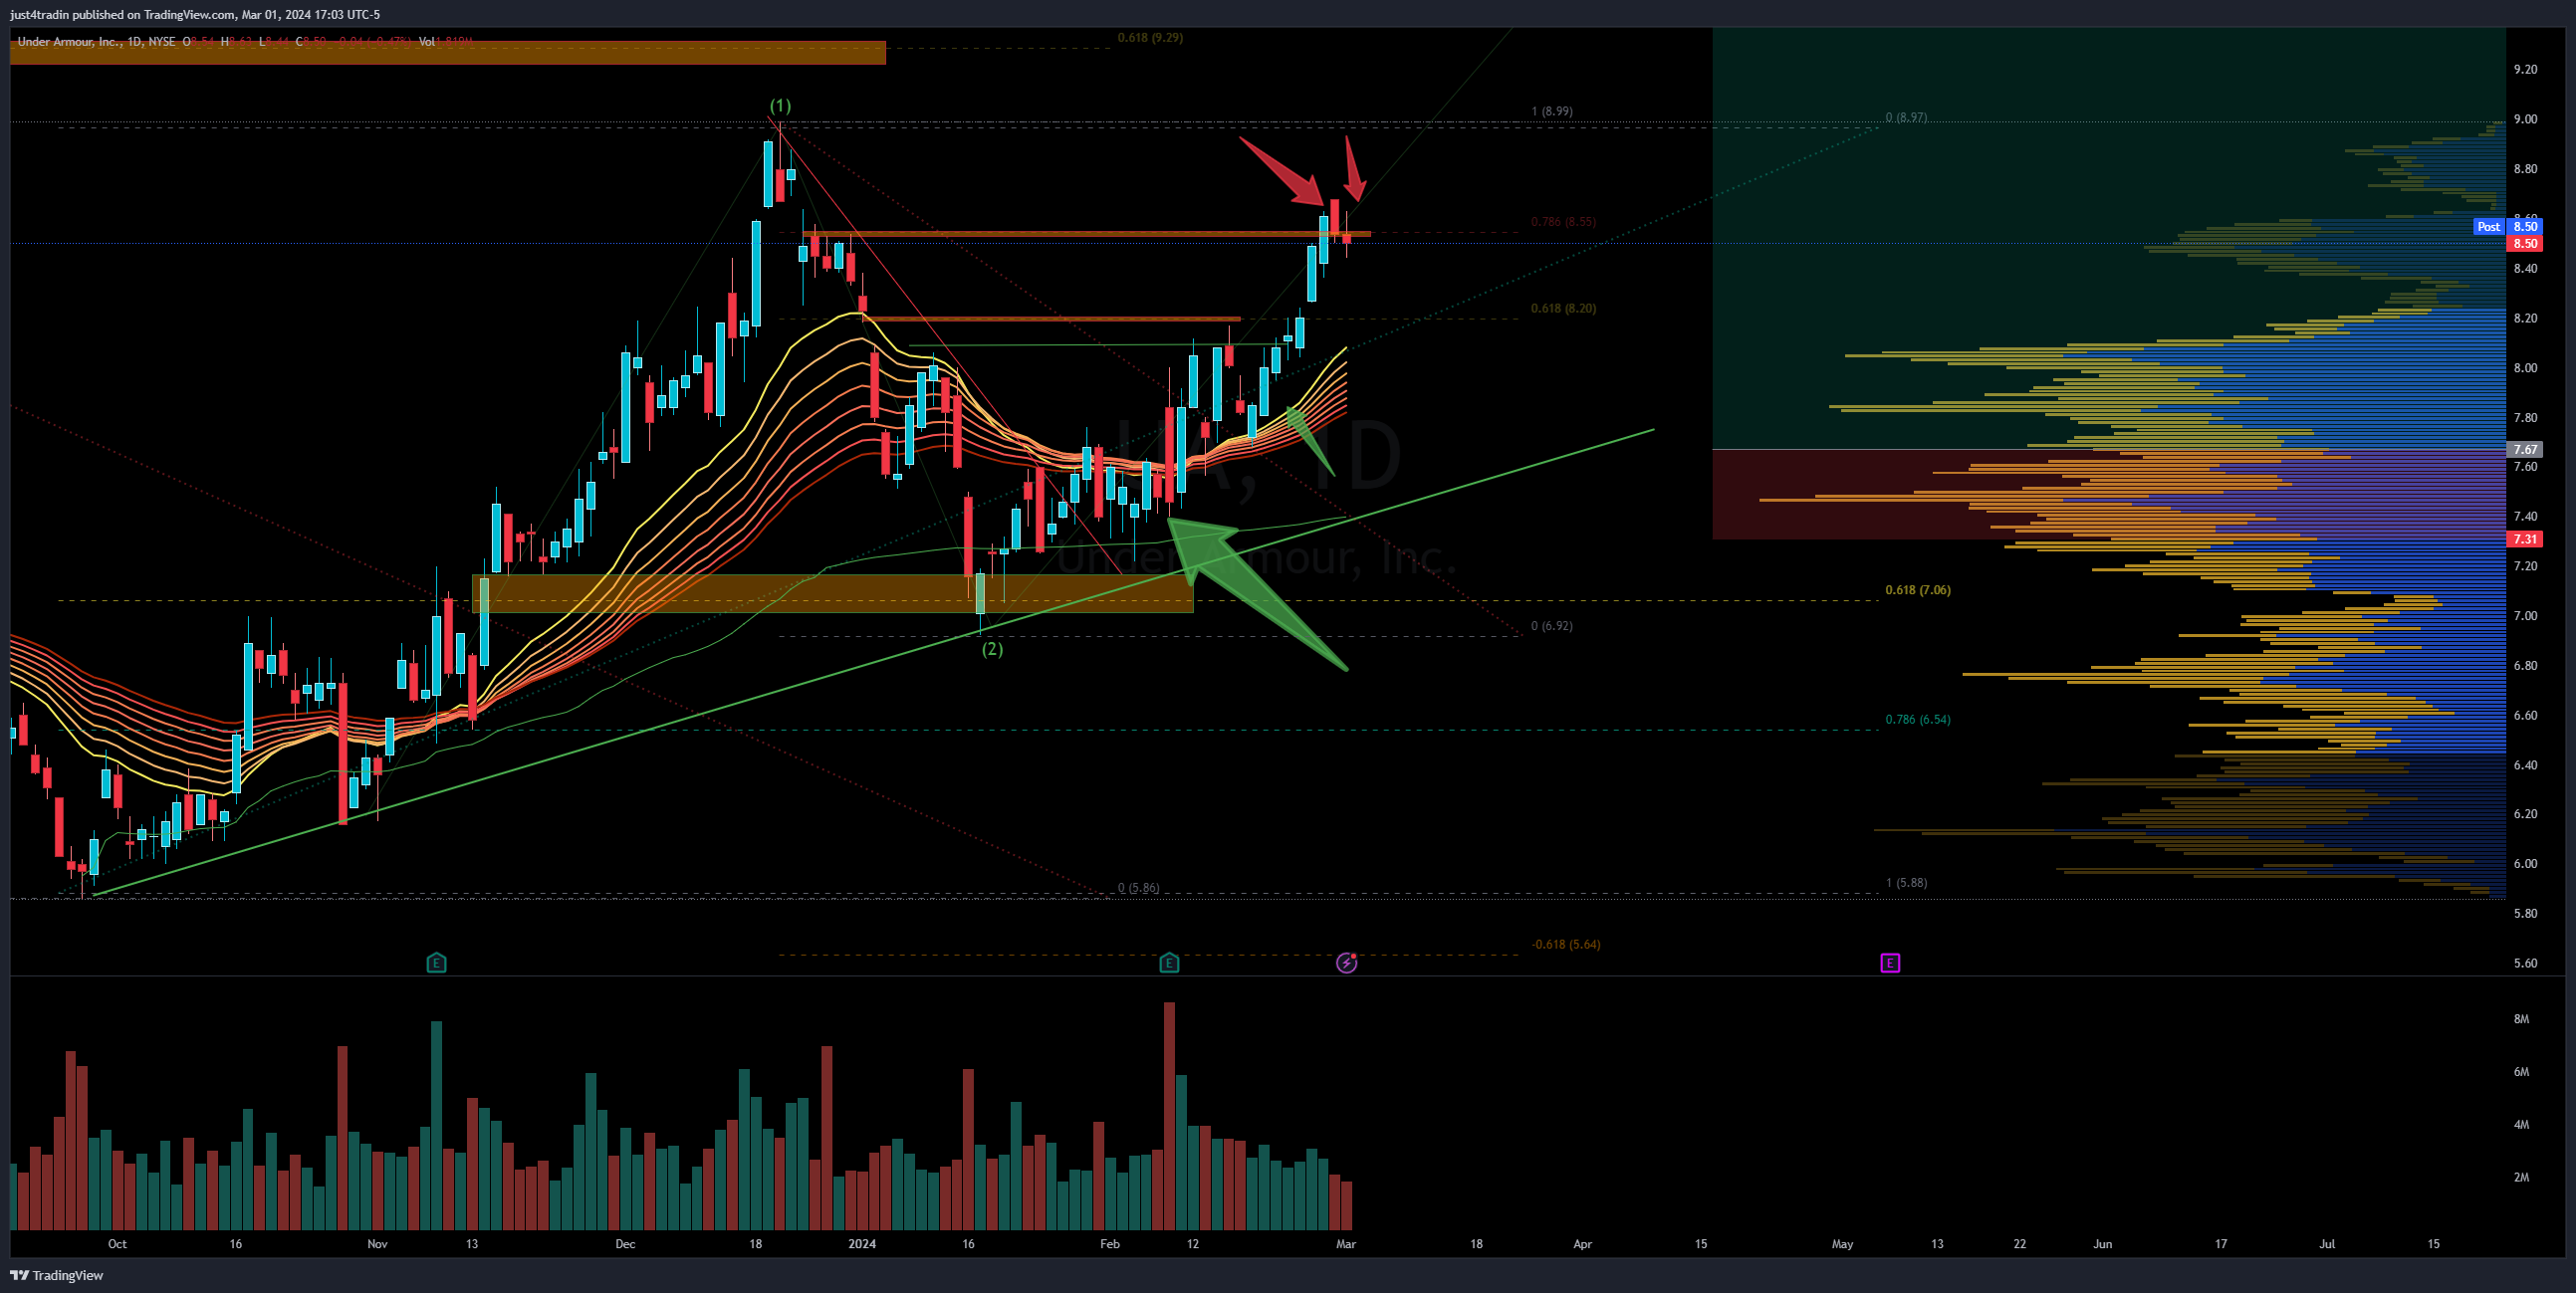This screenshot has height=1293, width=2576.
Task: Click the Fibonacci label 0 (5.86)
Action: [x=1139, y=888]
